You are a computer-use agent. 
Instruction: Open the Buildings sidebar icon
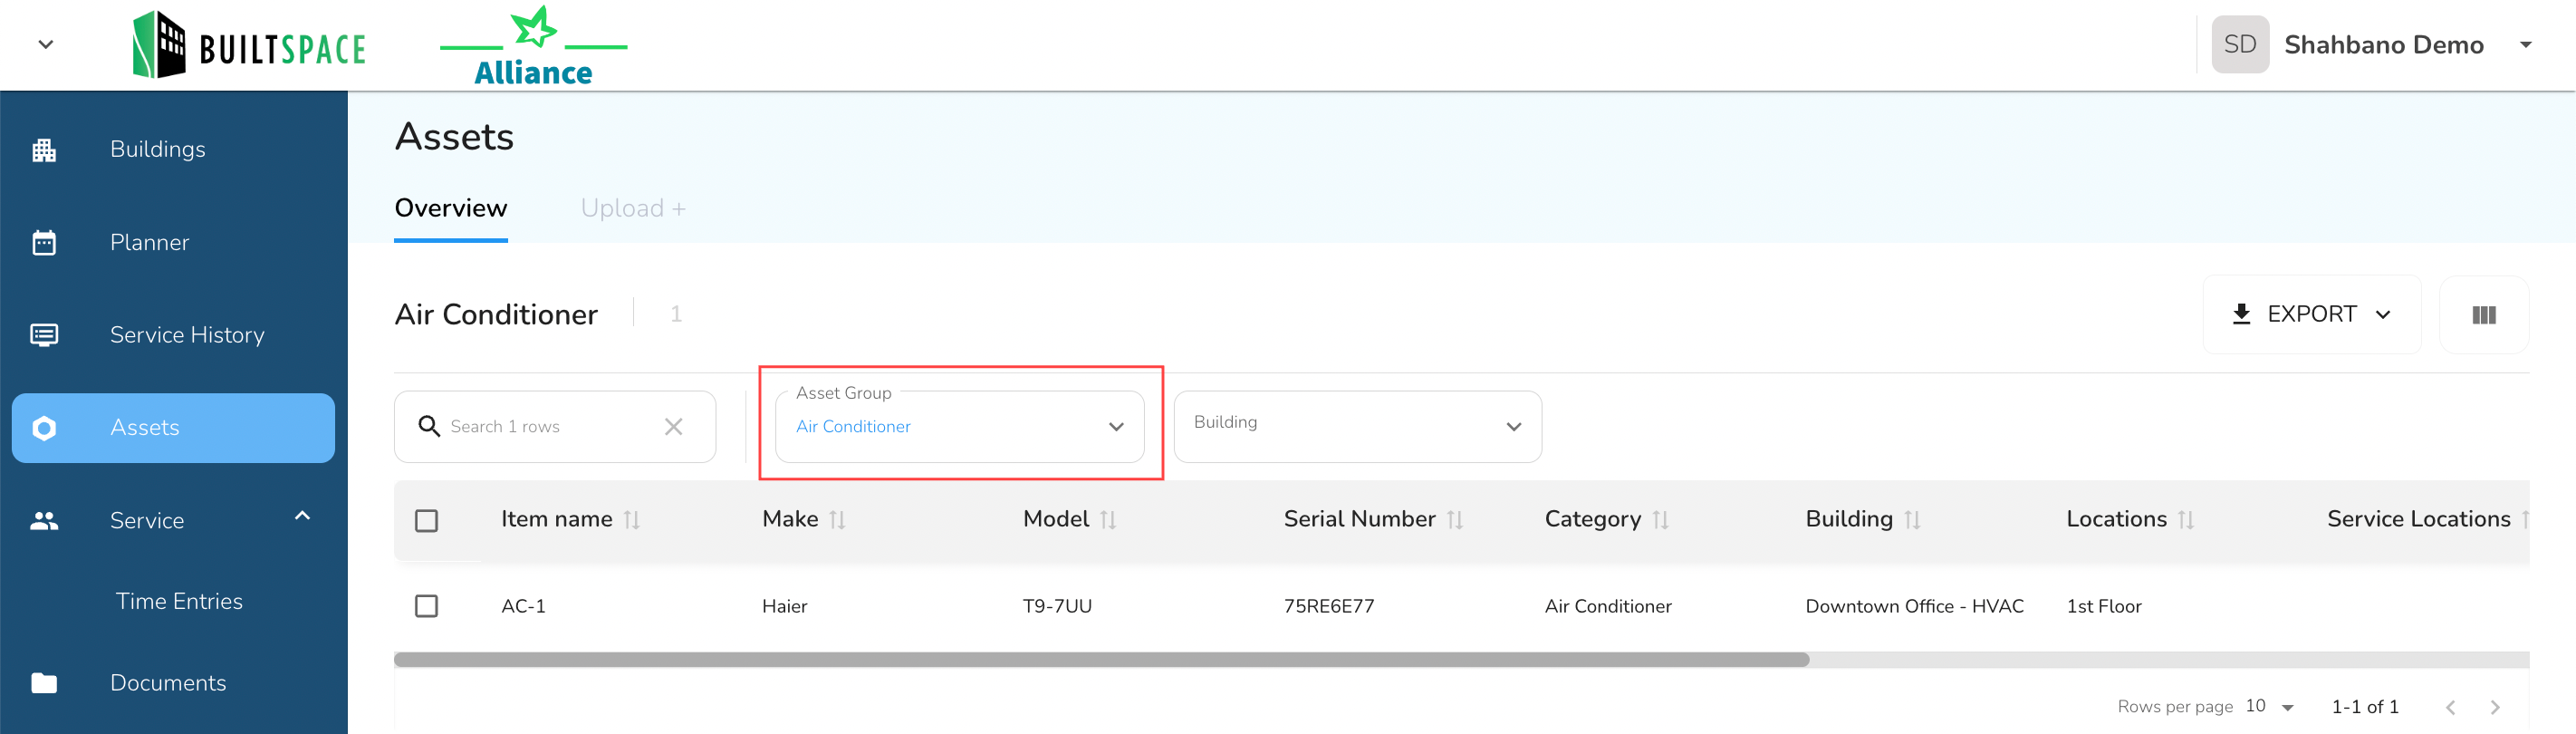[x=44, y=150]
